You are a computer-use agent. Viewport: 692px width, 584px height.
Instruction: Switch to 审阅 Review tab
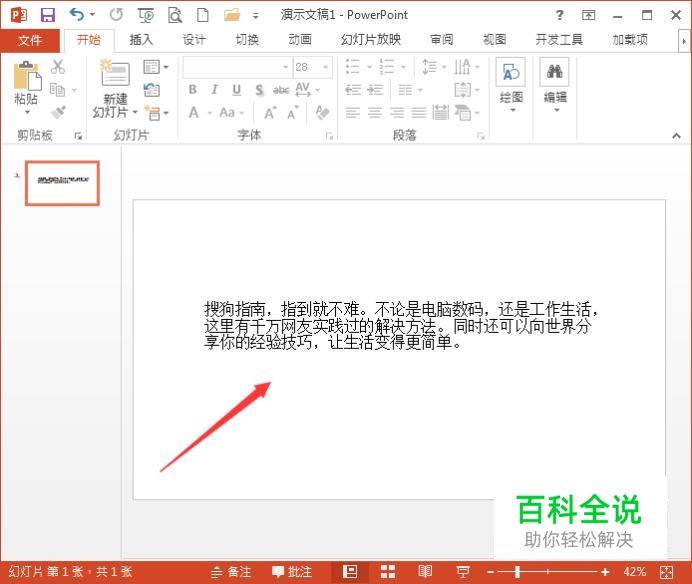click(x=442, y=40)
